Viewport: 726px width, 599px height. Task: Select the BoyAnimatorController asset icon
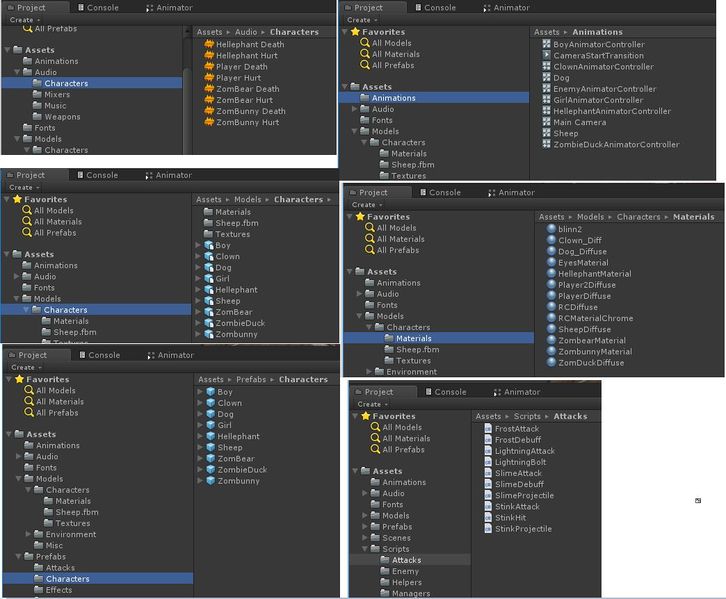(x=546, y=44)
